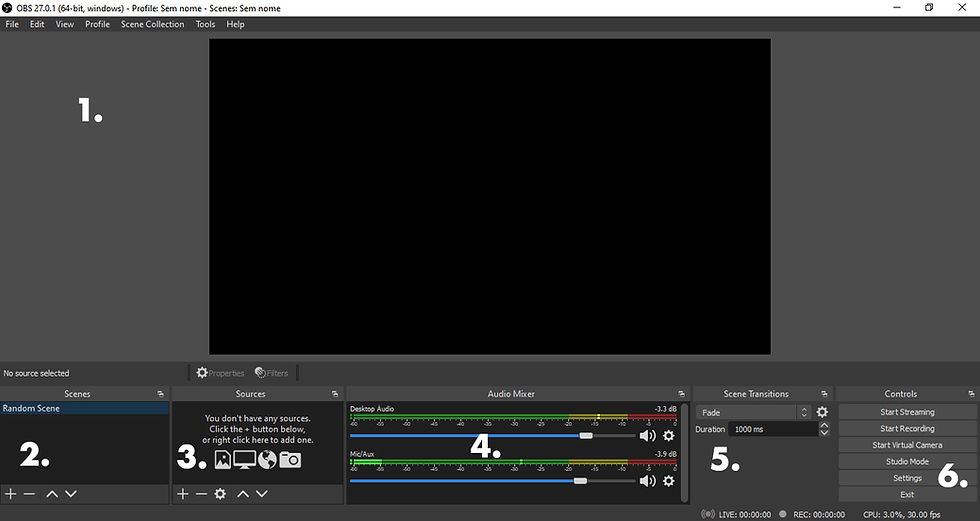Click the OBS logo in title bar

click(x=7, y=8)
